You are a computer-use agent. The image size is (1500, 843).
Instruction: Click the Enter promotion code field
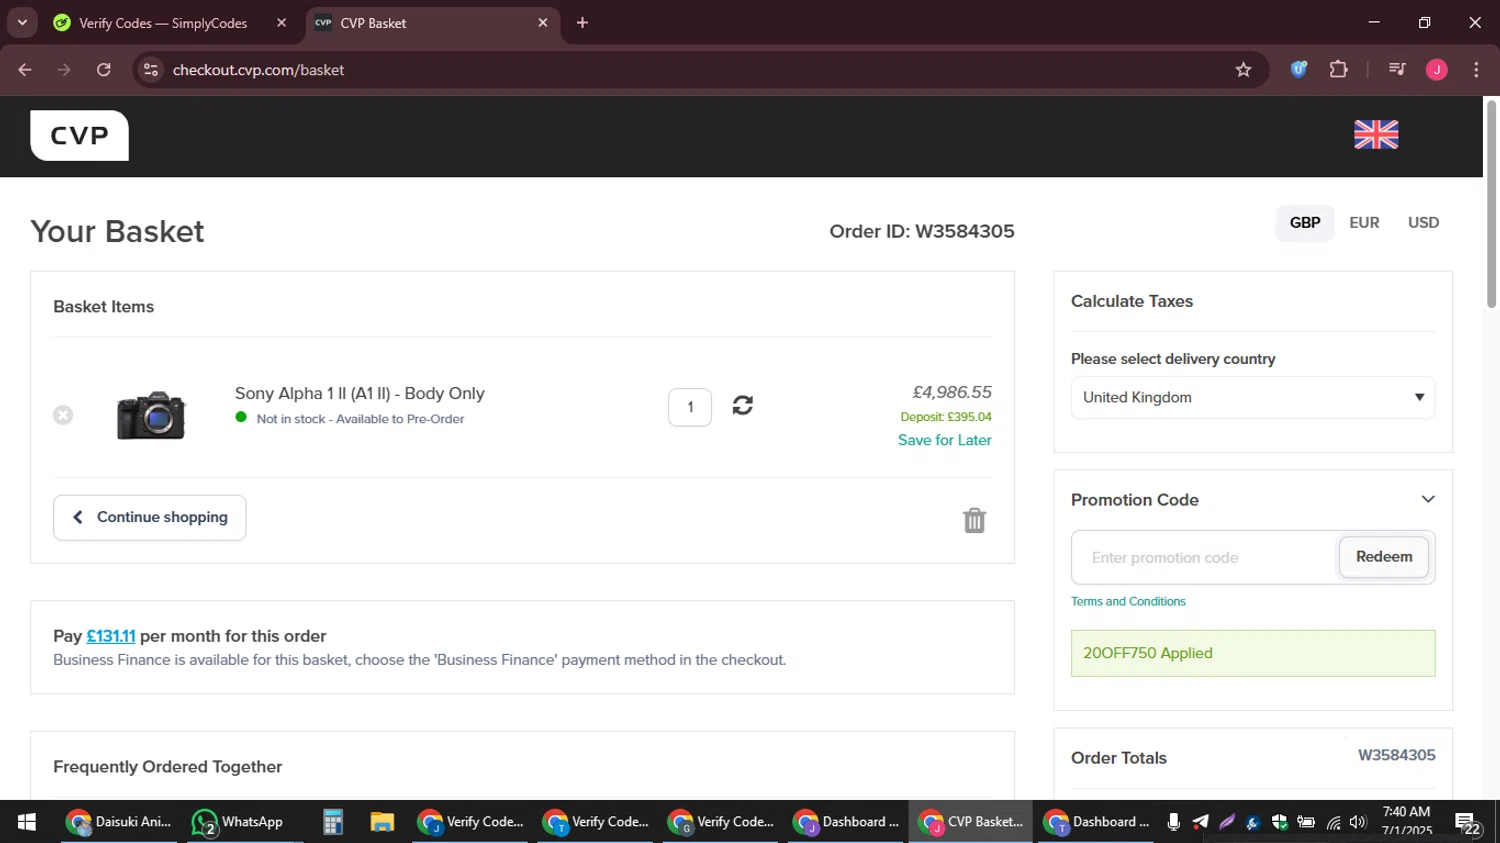[1205, 558]
